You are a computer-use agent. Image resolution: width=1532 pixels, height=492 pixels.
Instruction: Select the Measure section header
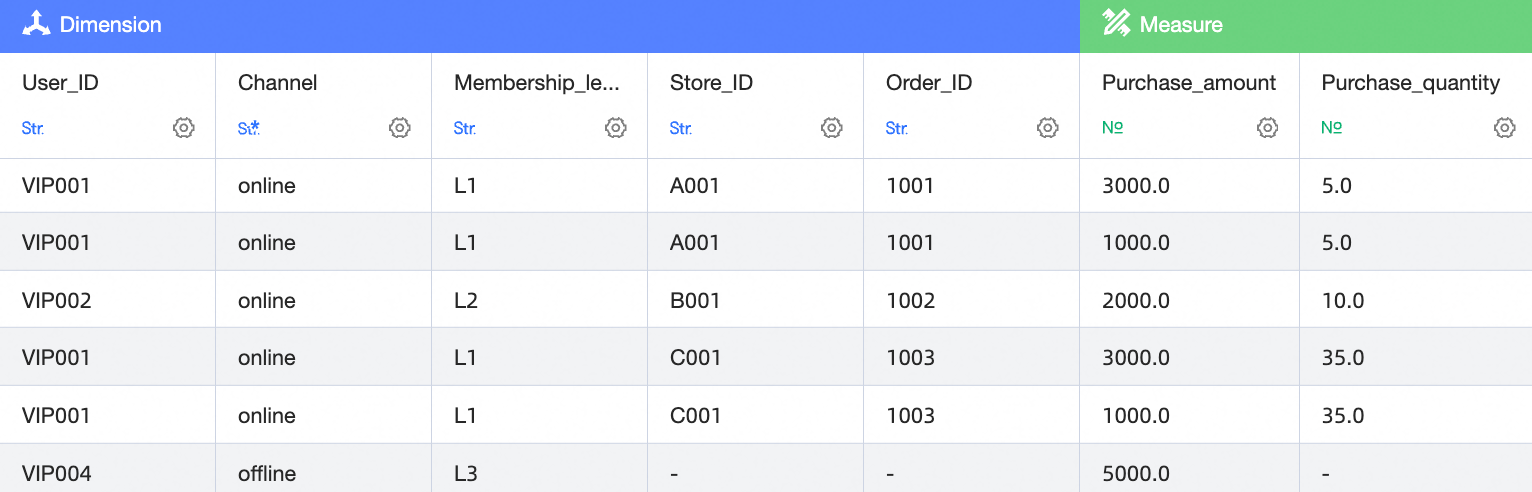[1181, 24]
